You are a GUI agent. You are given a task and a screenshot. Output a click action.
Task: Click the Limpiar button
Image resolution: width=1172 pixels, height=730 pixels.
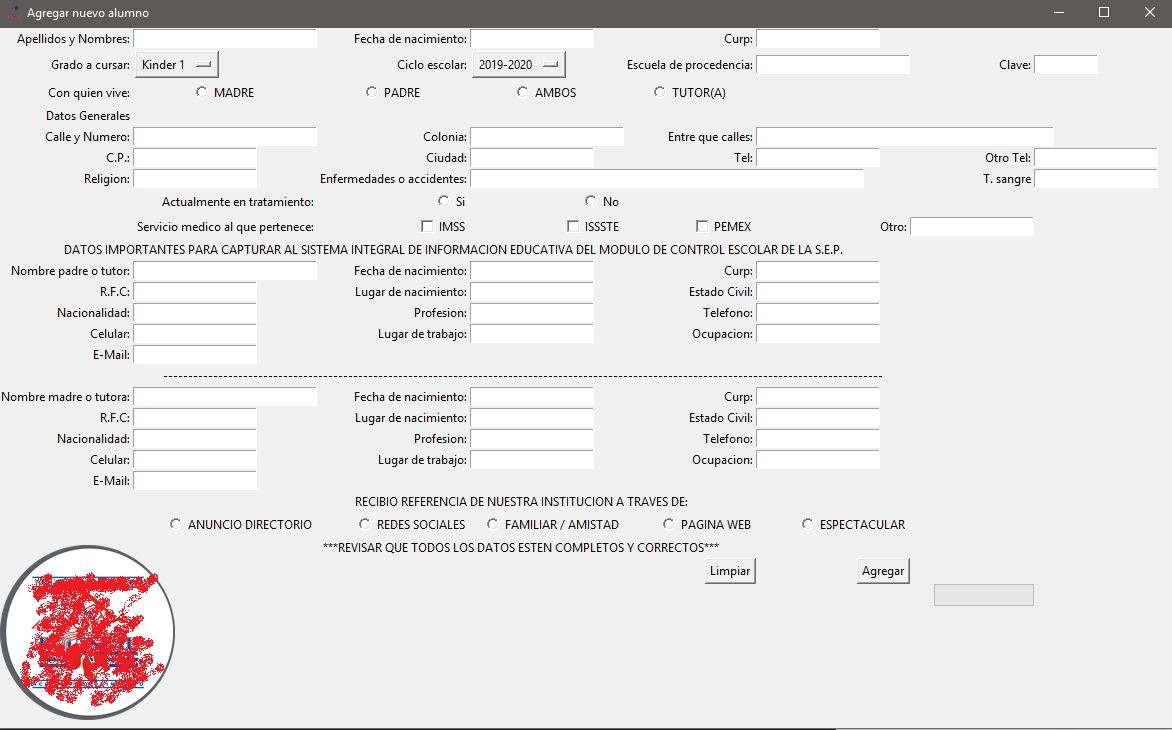[x=730, y=571]
